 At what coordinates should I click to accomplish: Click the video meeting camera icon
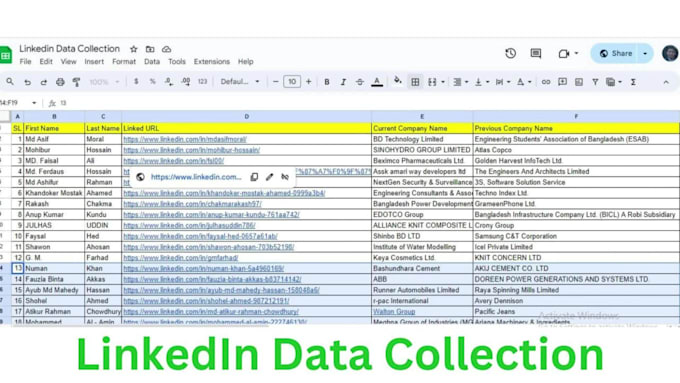[563, 53]
